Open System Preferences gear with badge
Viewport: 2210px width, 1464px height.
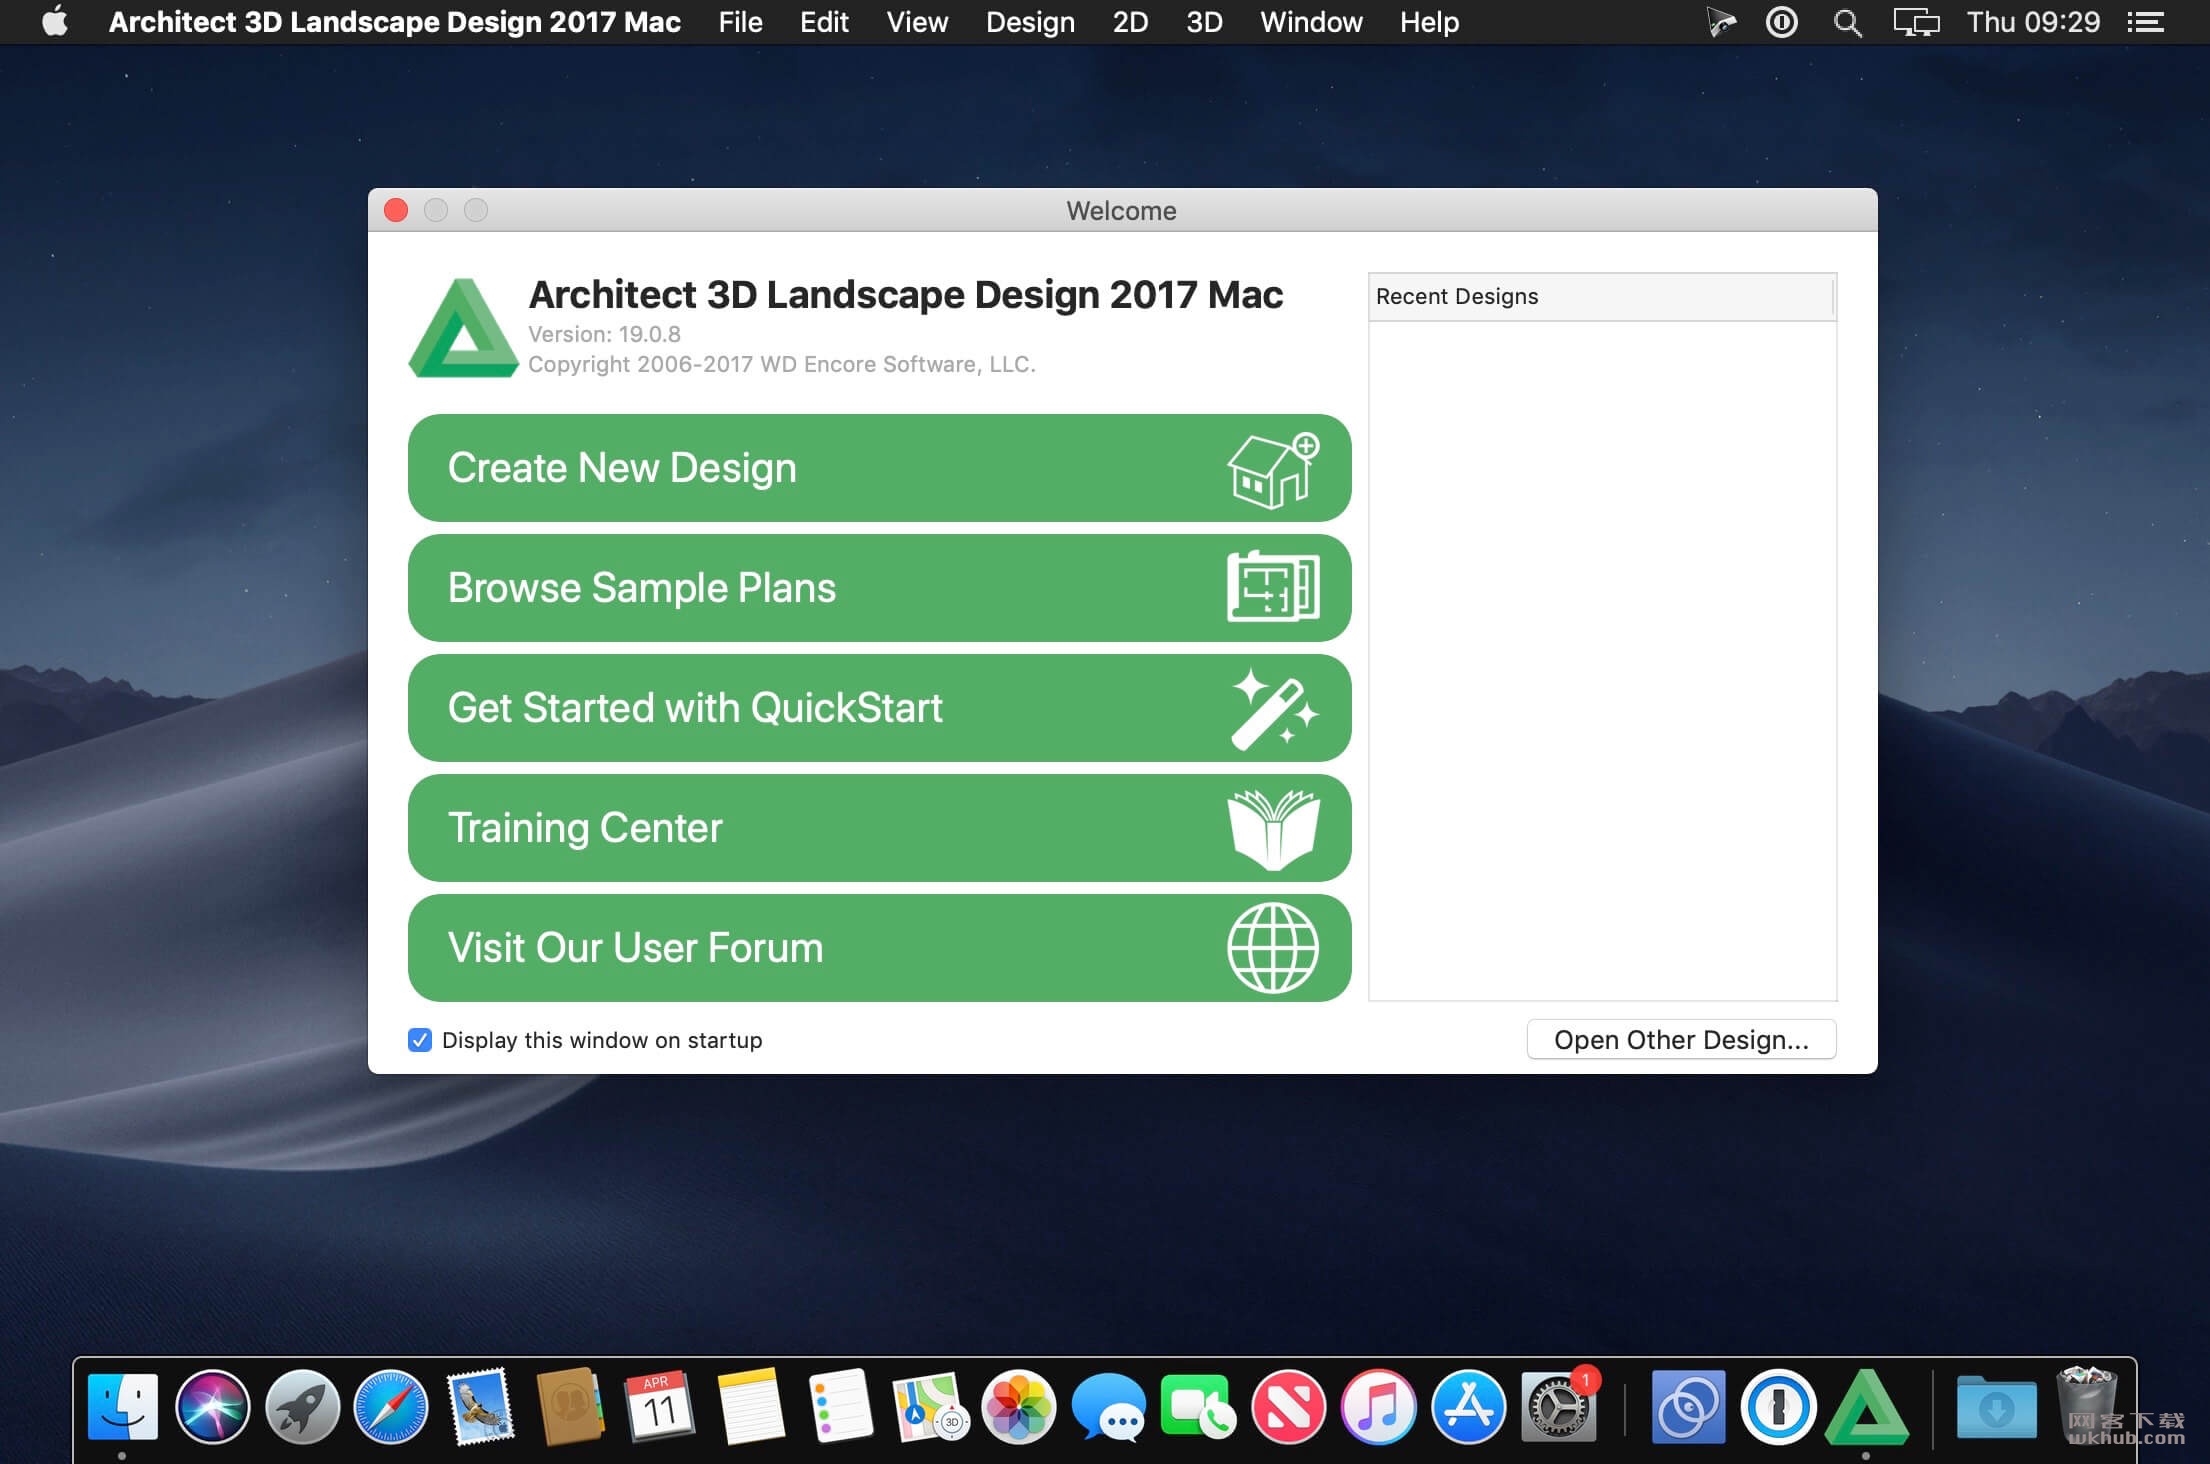coord(1558,1407)
